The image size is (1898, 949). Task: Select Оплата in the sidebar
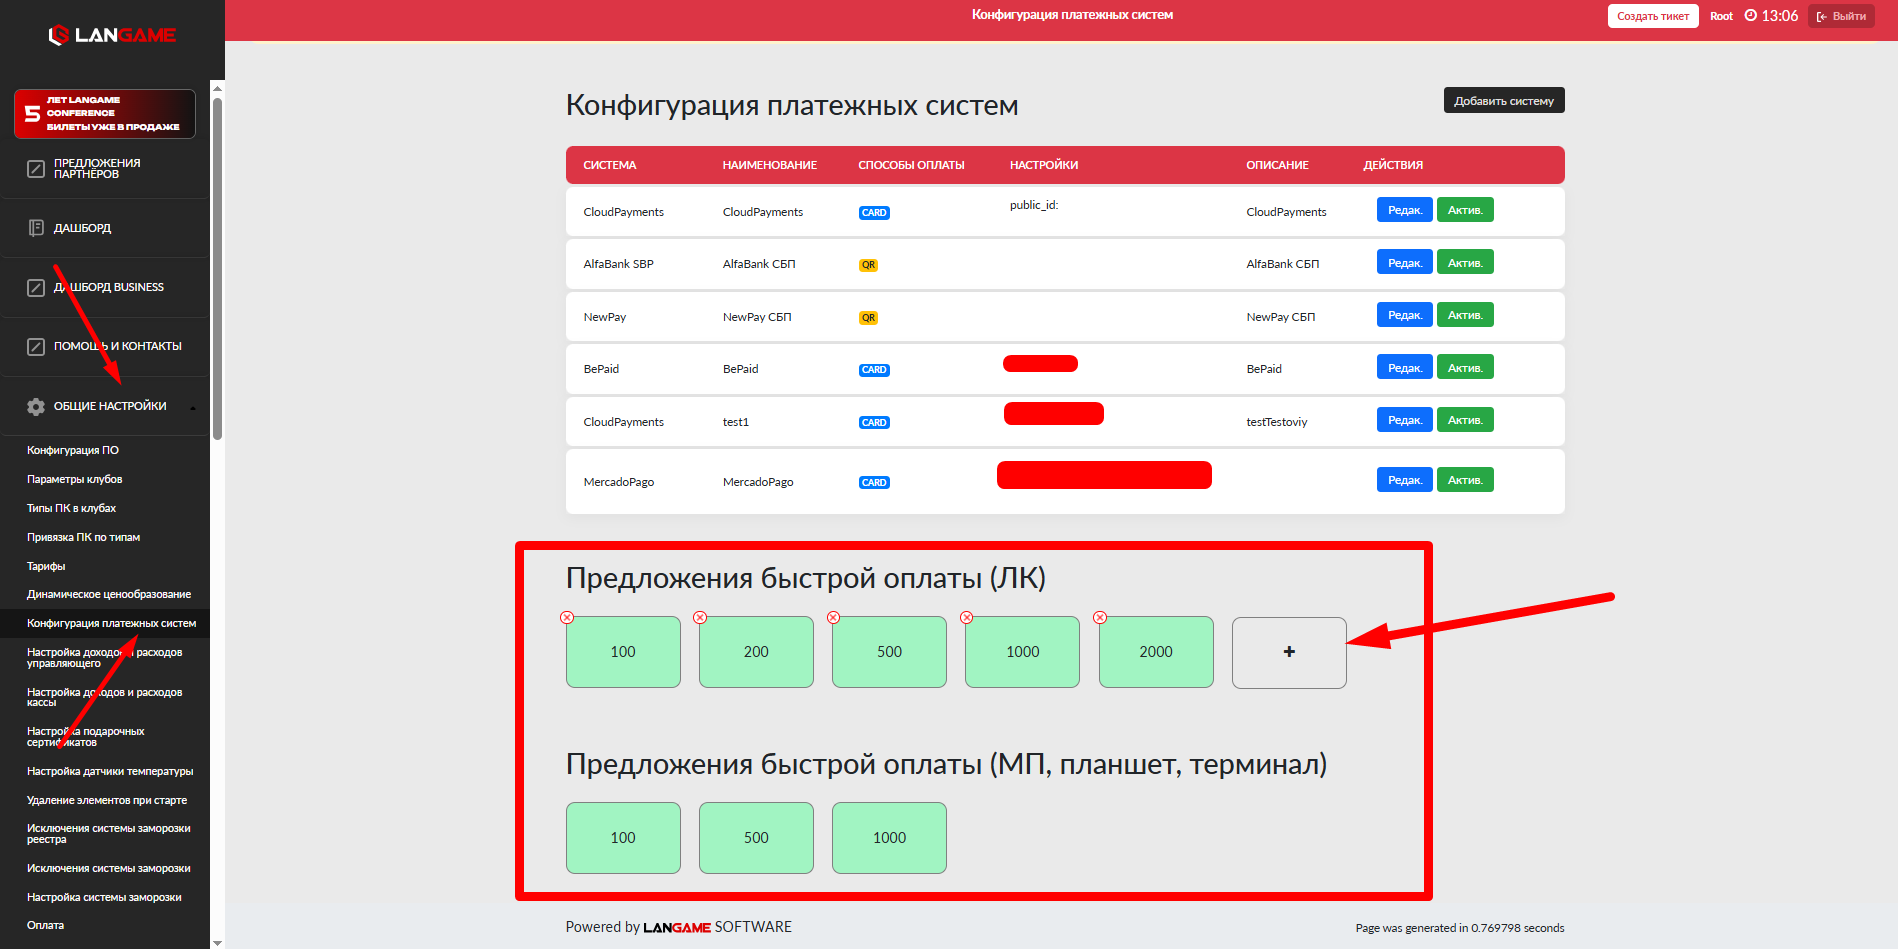tap(46, 925)
